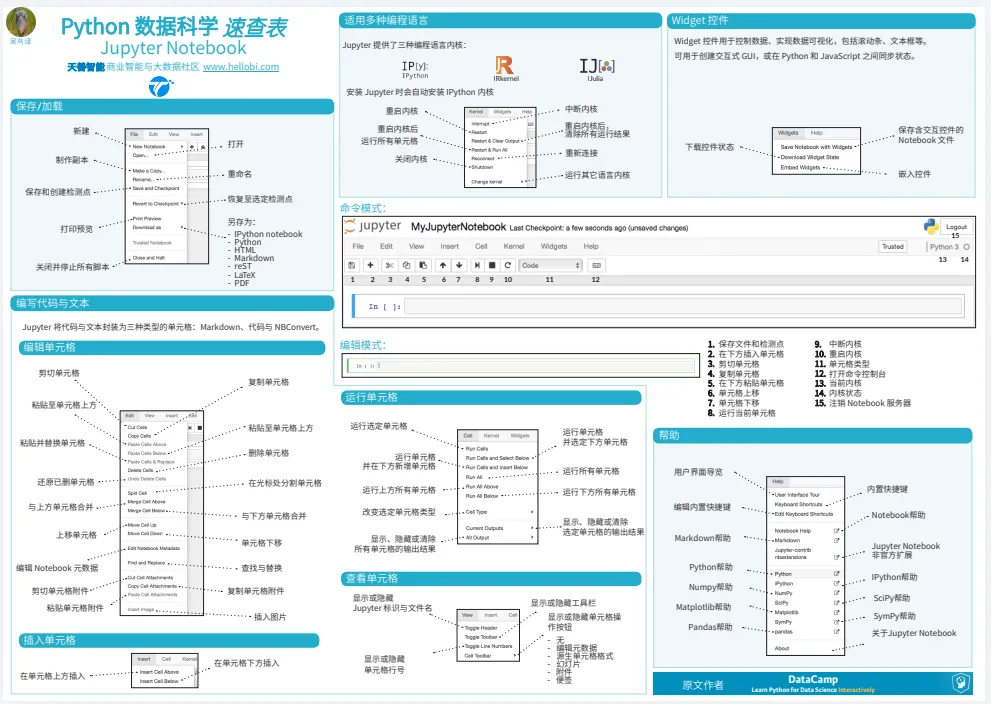Click the Python 3 kernel indicator

click(944, 247)
